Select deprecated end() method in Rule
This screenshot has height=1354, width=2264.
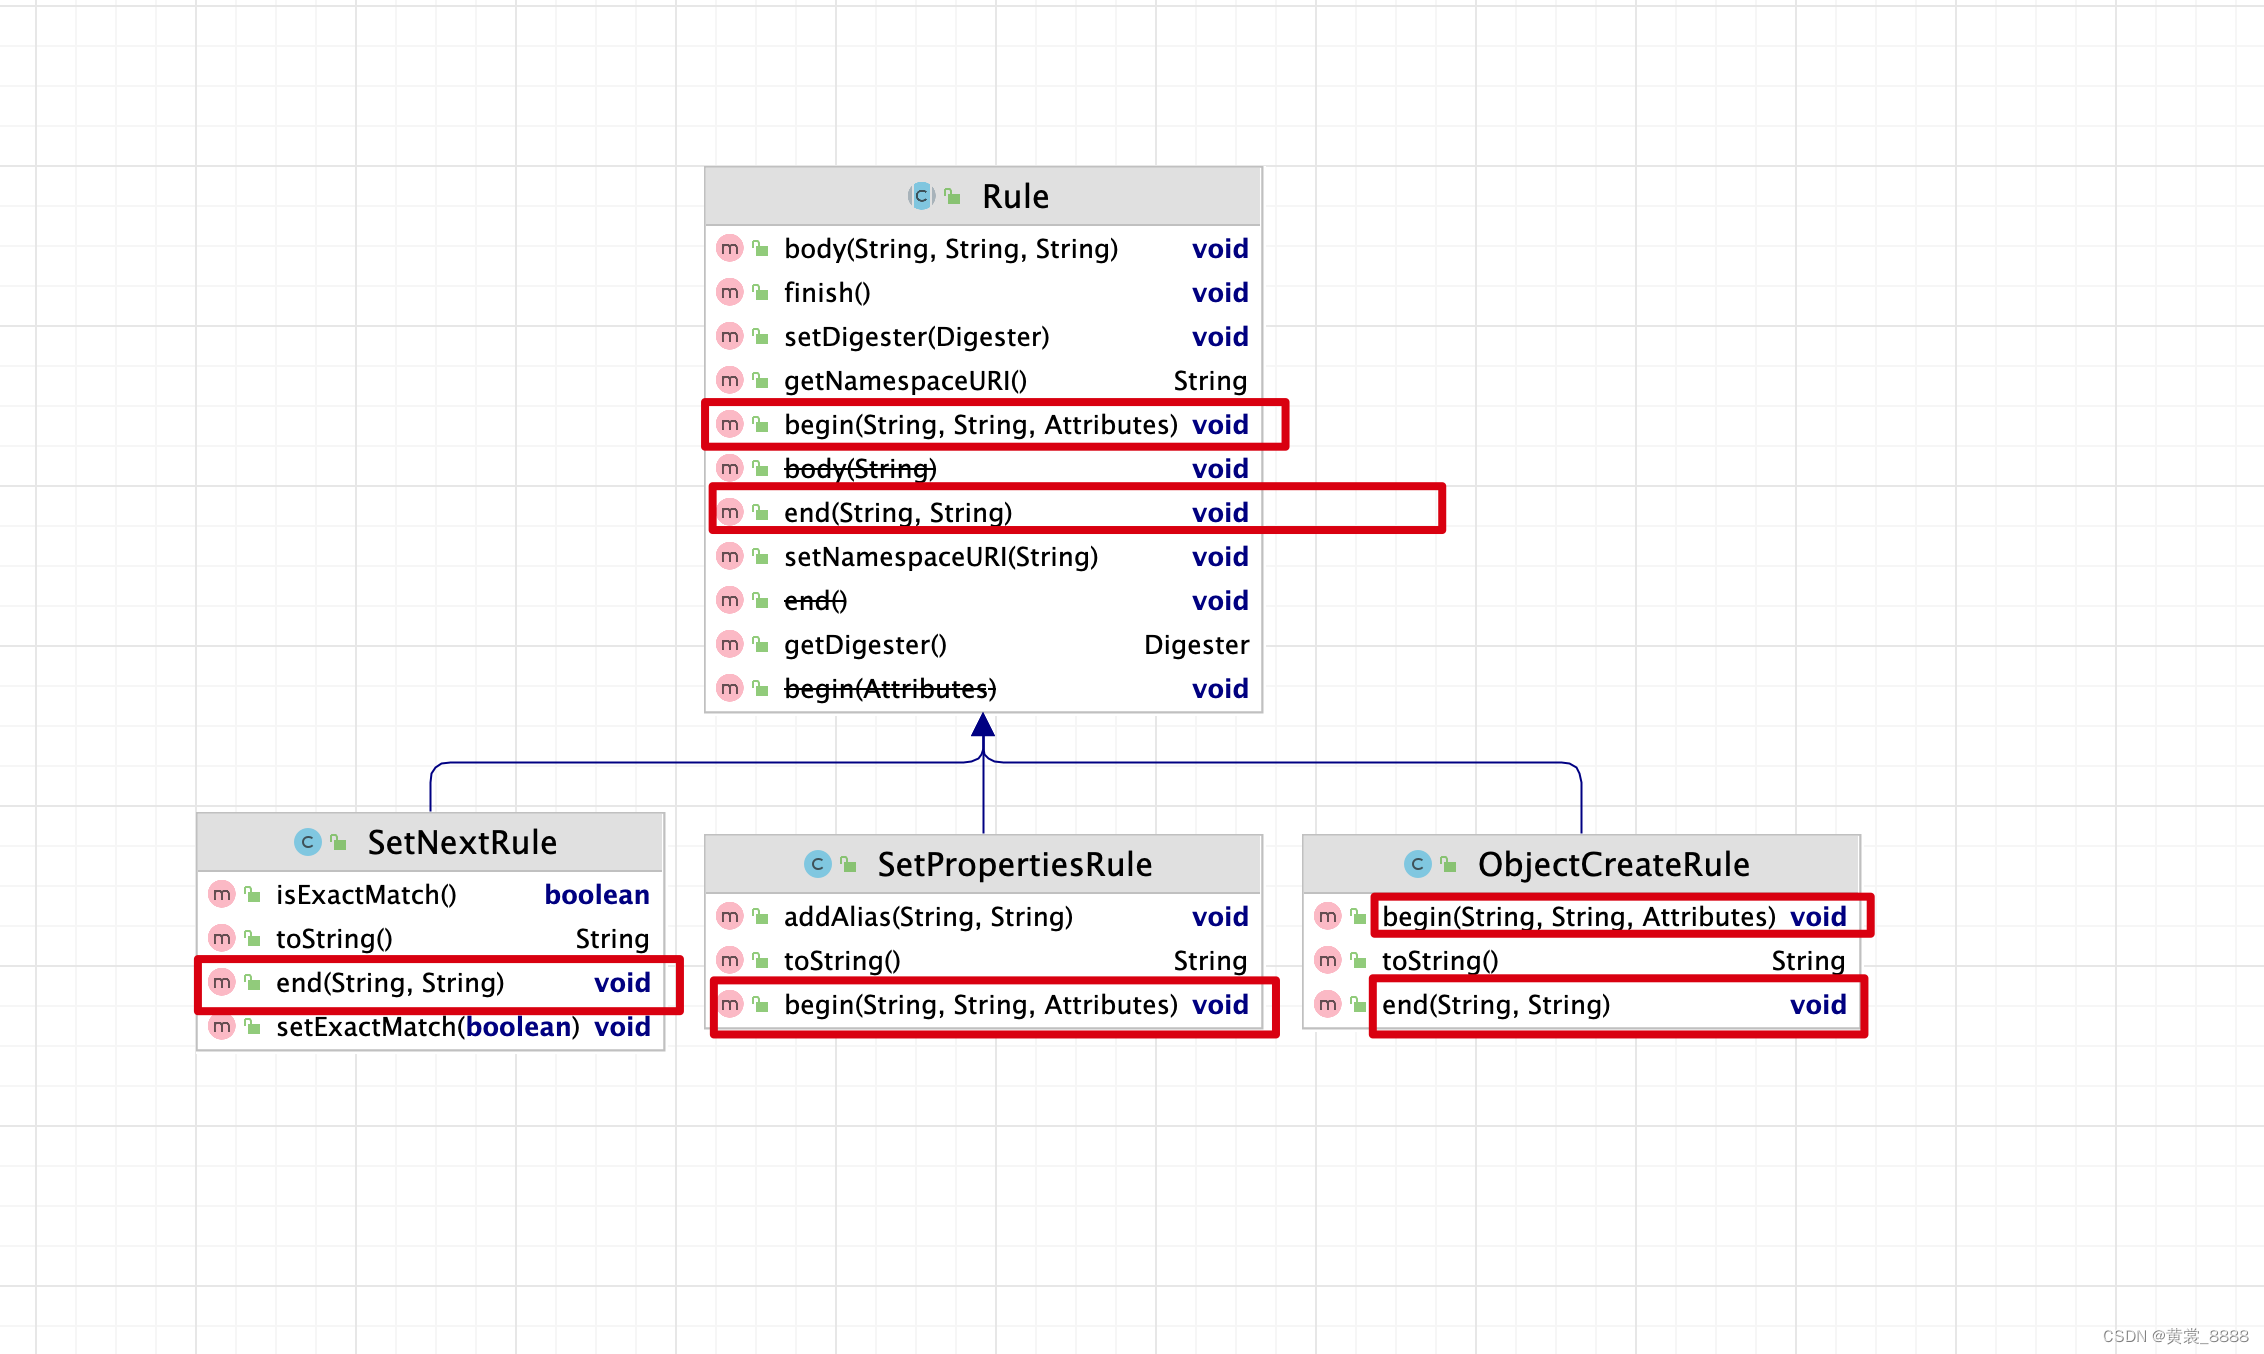click(x=984, y=600)
